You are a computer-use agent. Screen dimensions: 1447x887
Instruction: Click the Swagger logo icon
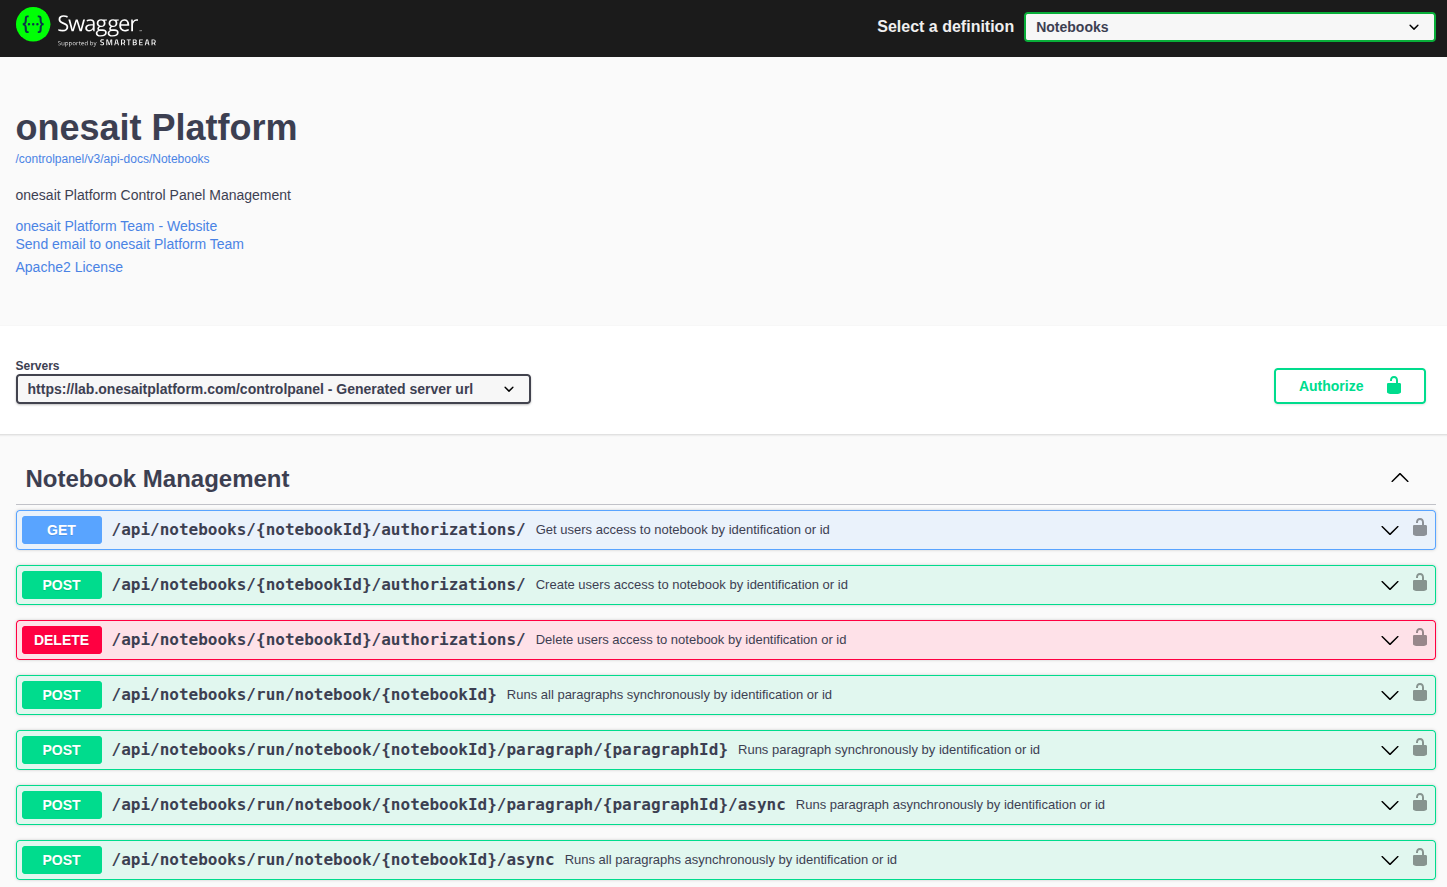pyautogui.click(x=33, y=25)
